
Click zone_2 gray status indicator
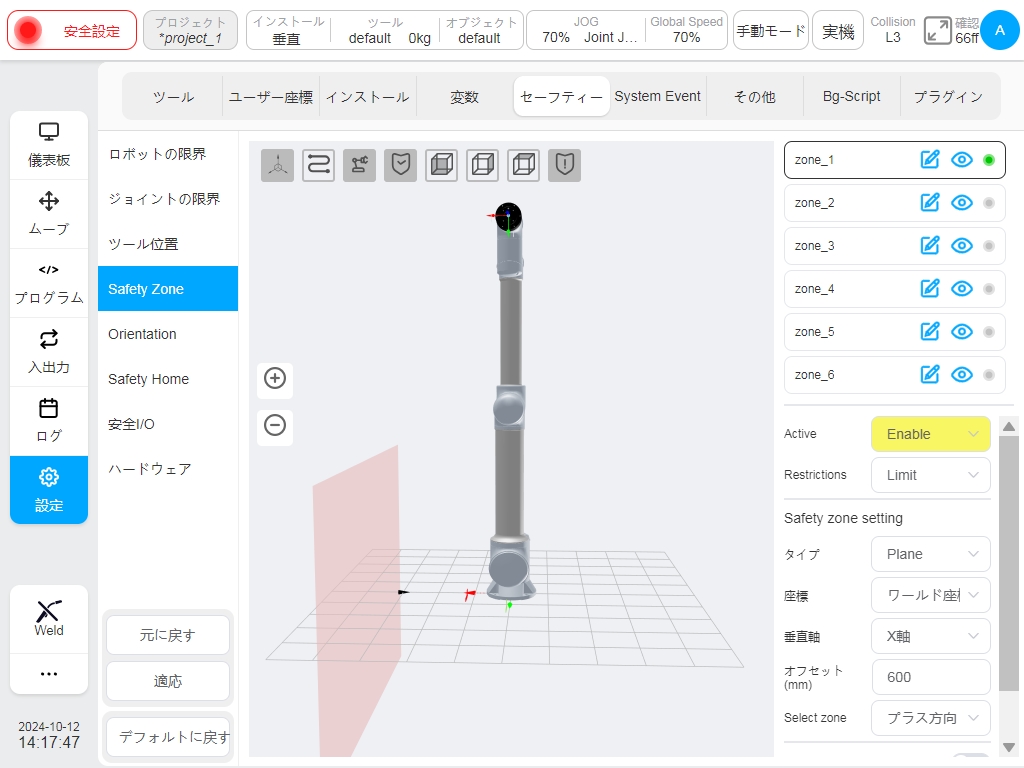(989, 203)
